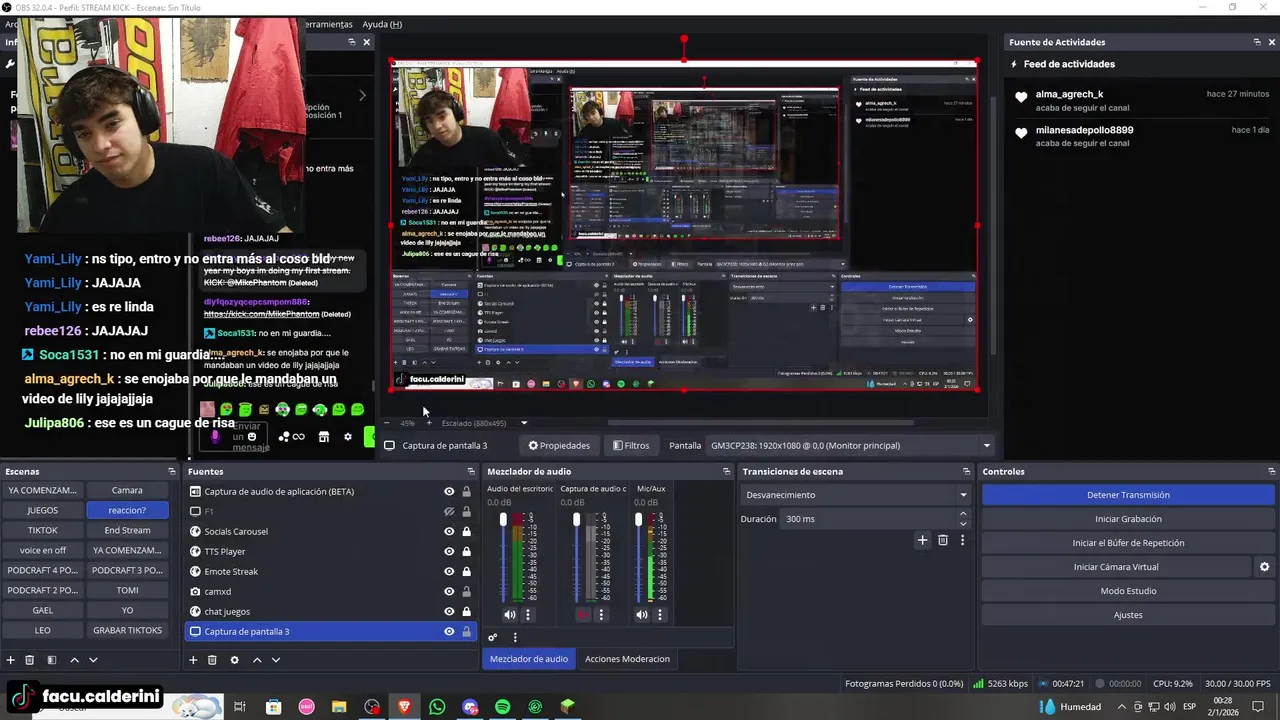Mute Audio del escritorio speaker icon
This screenshot has width=1280, height=720.
tap(510, 615)
